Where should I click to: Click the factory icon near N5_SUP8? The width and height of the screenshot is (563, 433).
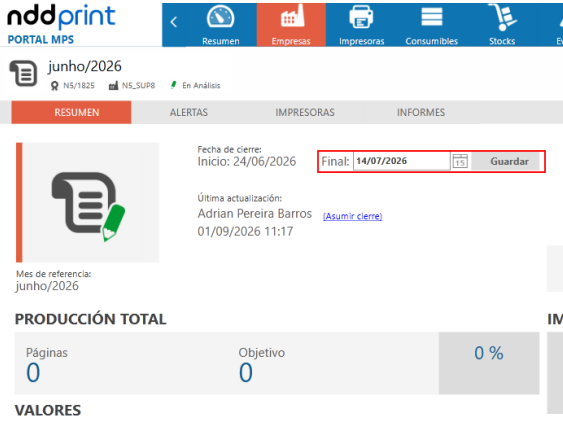(x=113, y=86)
